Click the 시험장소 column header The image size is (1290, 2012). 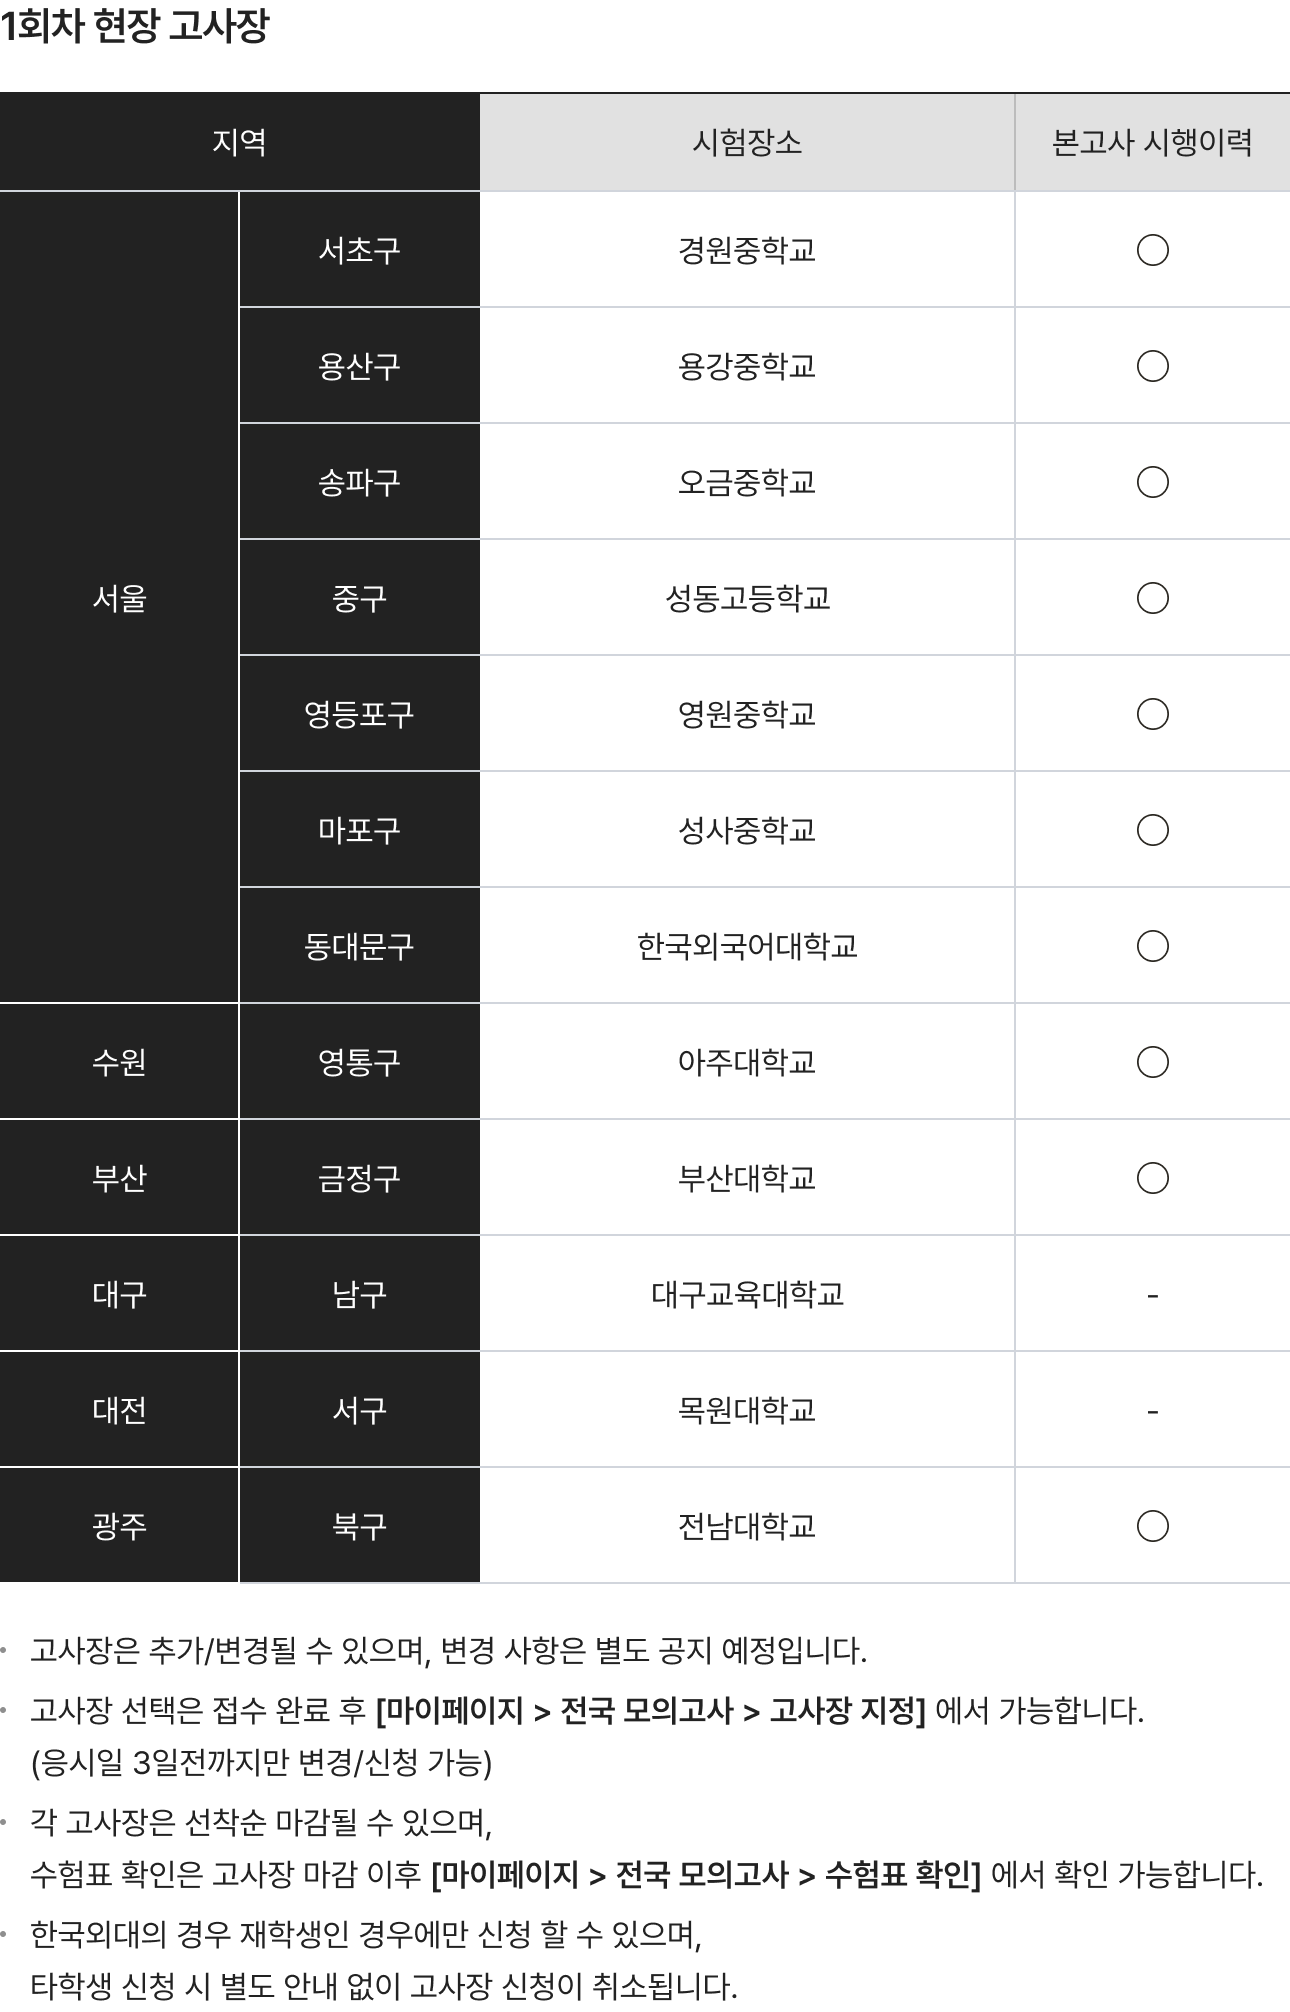(747, 143)
